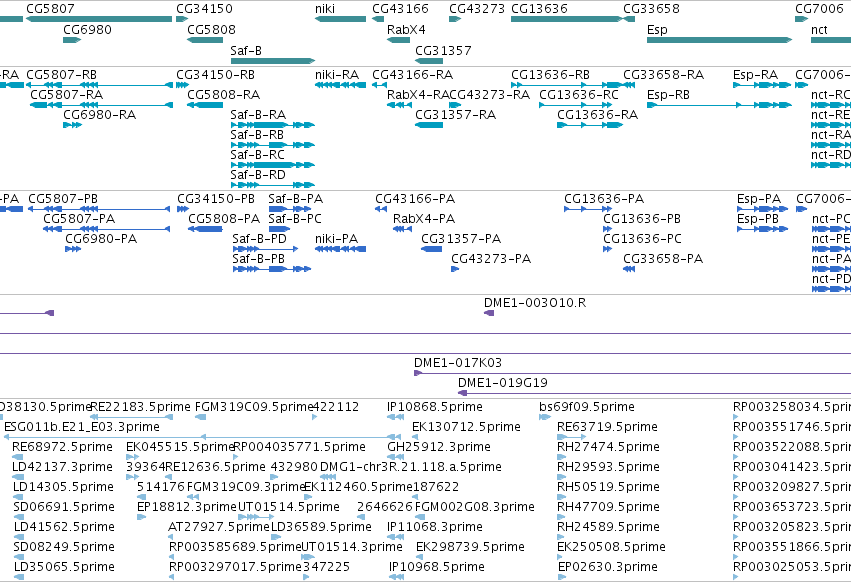Select clone DME1-019G19
This screenshot has height=582, width=851.
pyautogui.click(x=655, y=393)
